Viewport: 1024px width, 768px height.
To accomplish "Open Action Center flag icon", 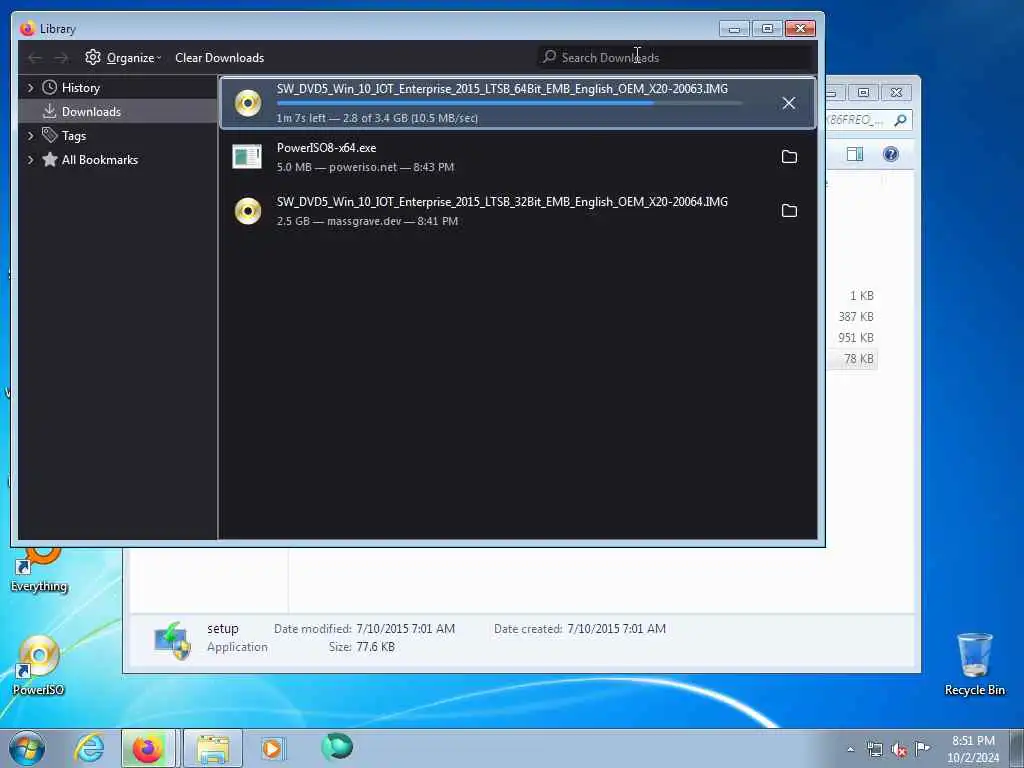I will click(x=922, y=748).
